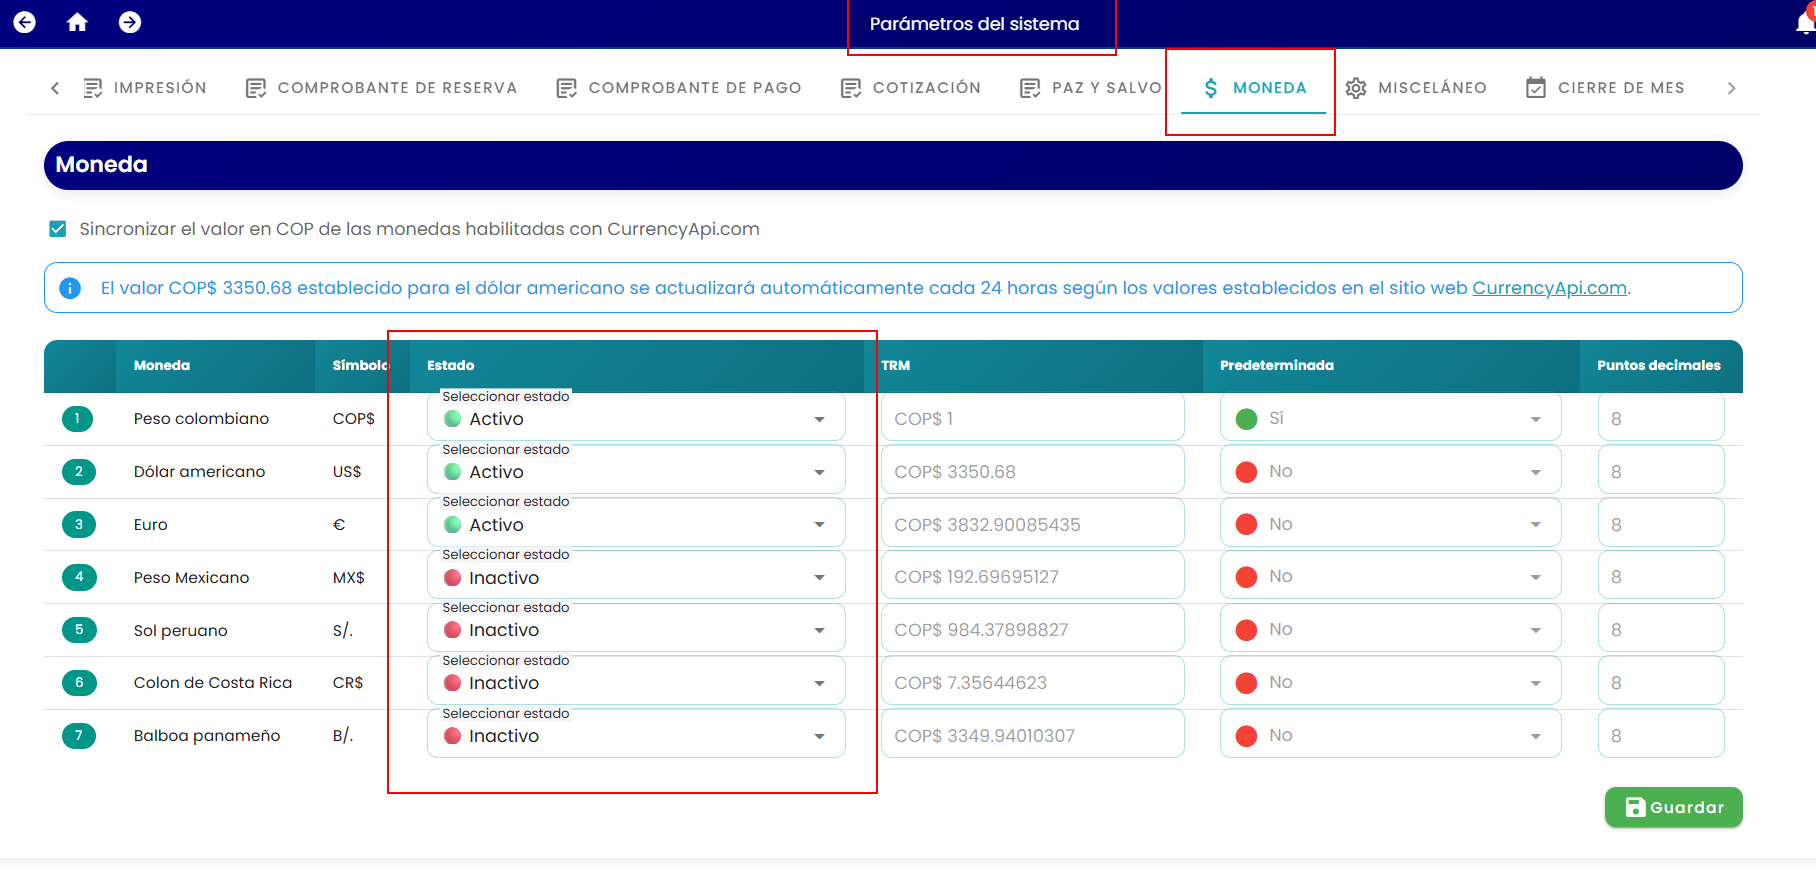Open the notifications bell icon

tap(1805, 22)
